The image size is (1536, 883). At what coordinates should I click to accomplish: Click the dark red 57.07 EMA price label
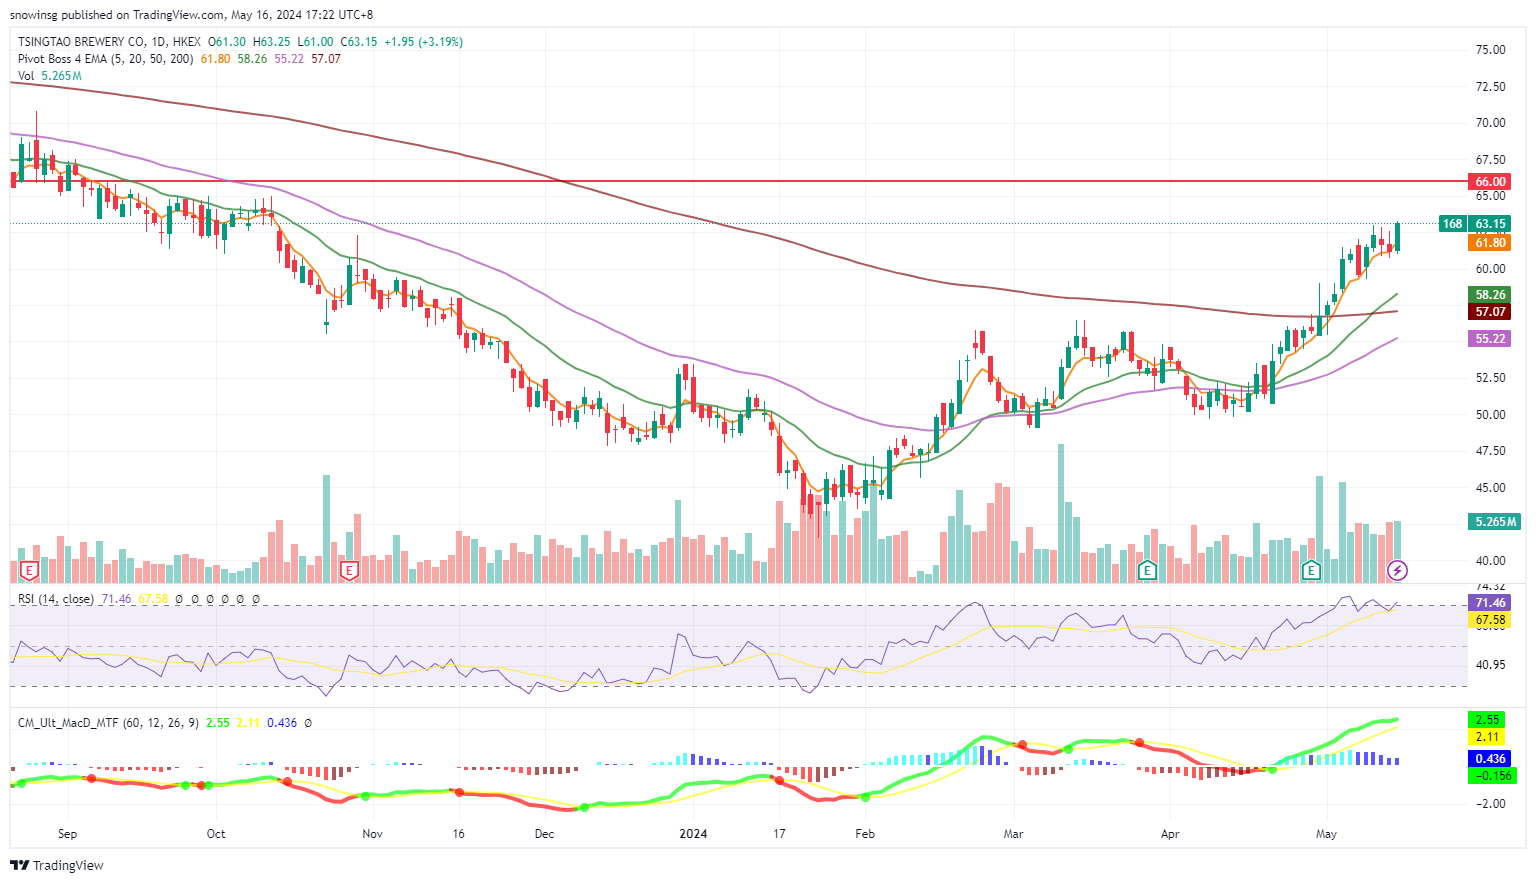pyautogui.click(x=1489, y=312)
